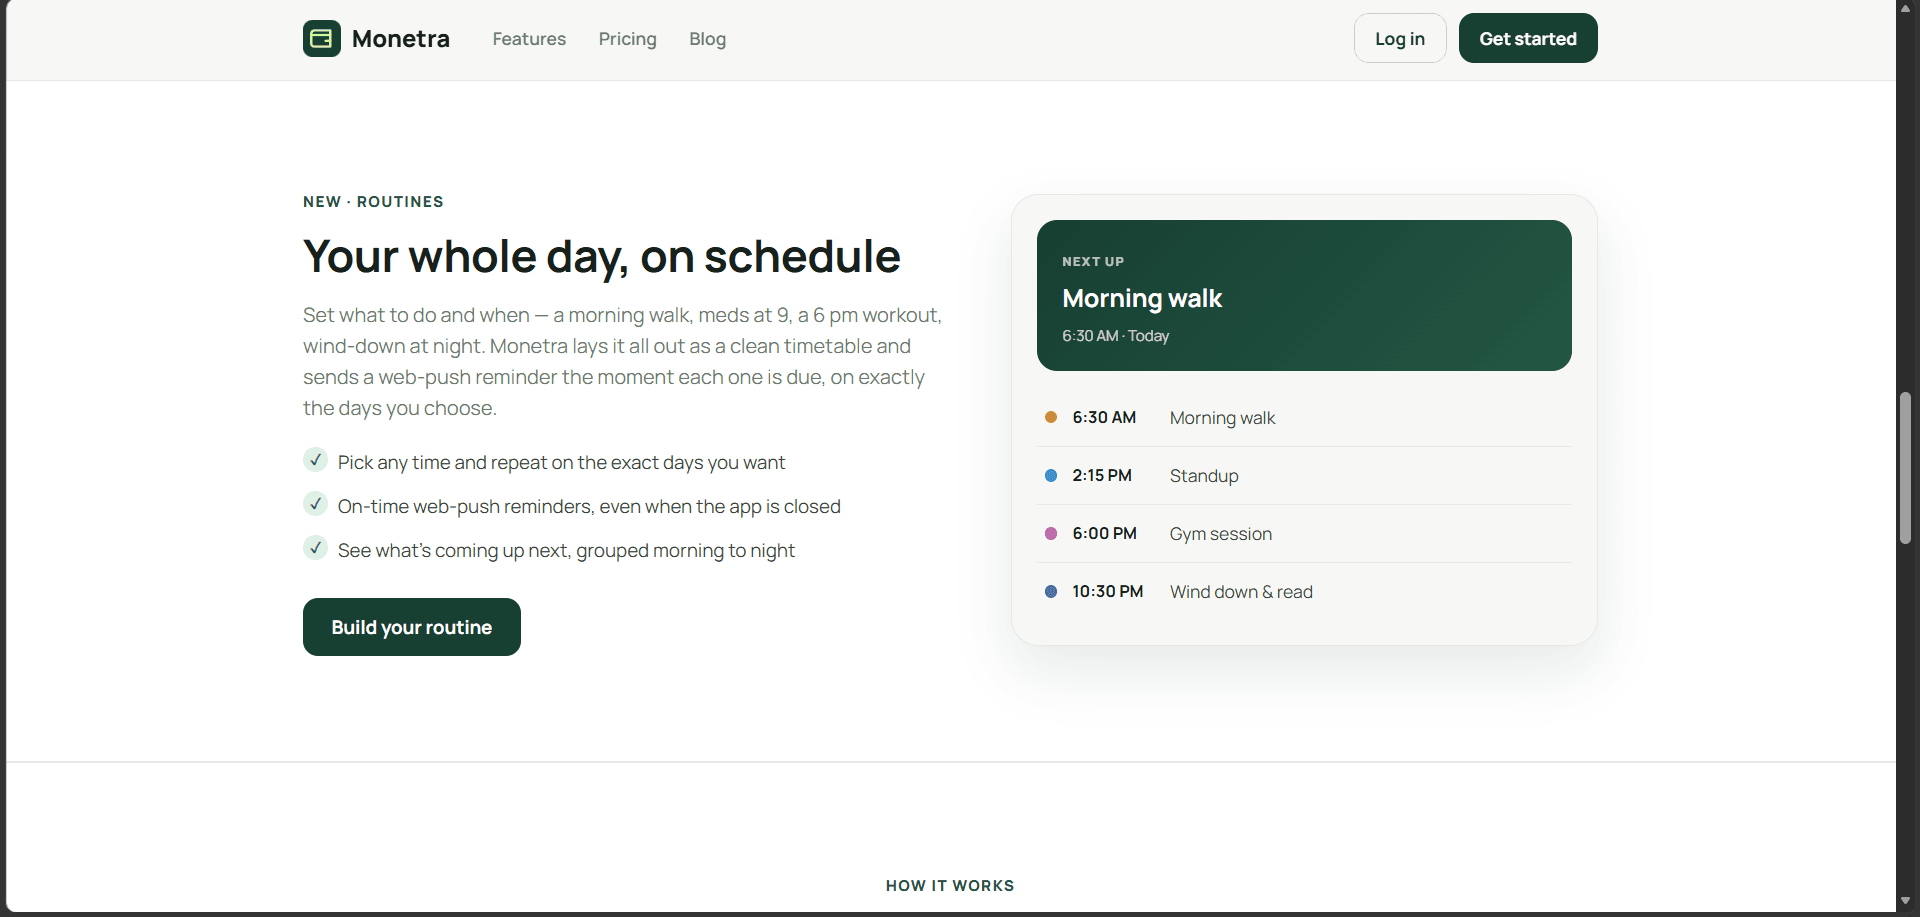Image resolution: width=1920 pixels, height=917 pixels.
Task: Click the 'HOW IT WORKS' section label
Action: point(950,886)
